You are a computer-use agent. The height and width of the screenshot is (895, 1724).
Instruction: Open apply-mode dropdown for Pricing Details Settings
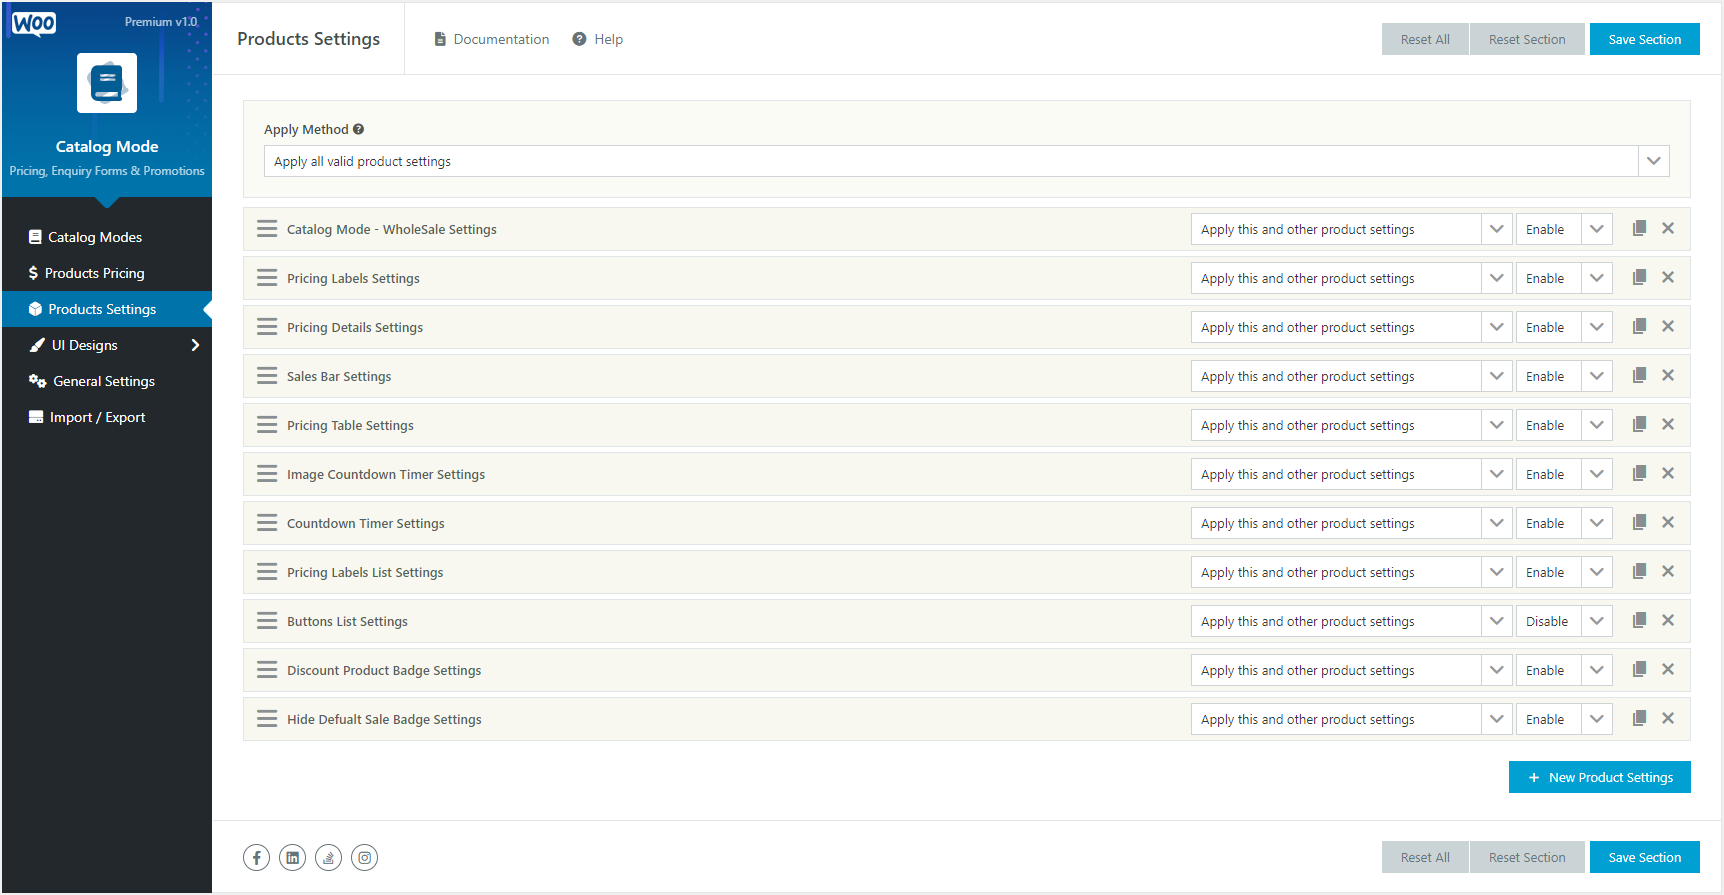click(1351, 327)
